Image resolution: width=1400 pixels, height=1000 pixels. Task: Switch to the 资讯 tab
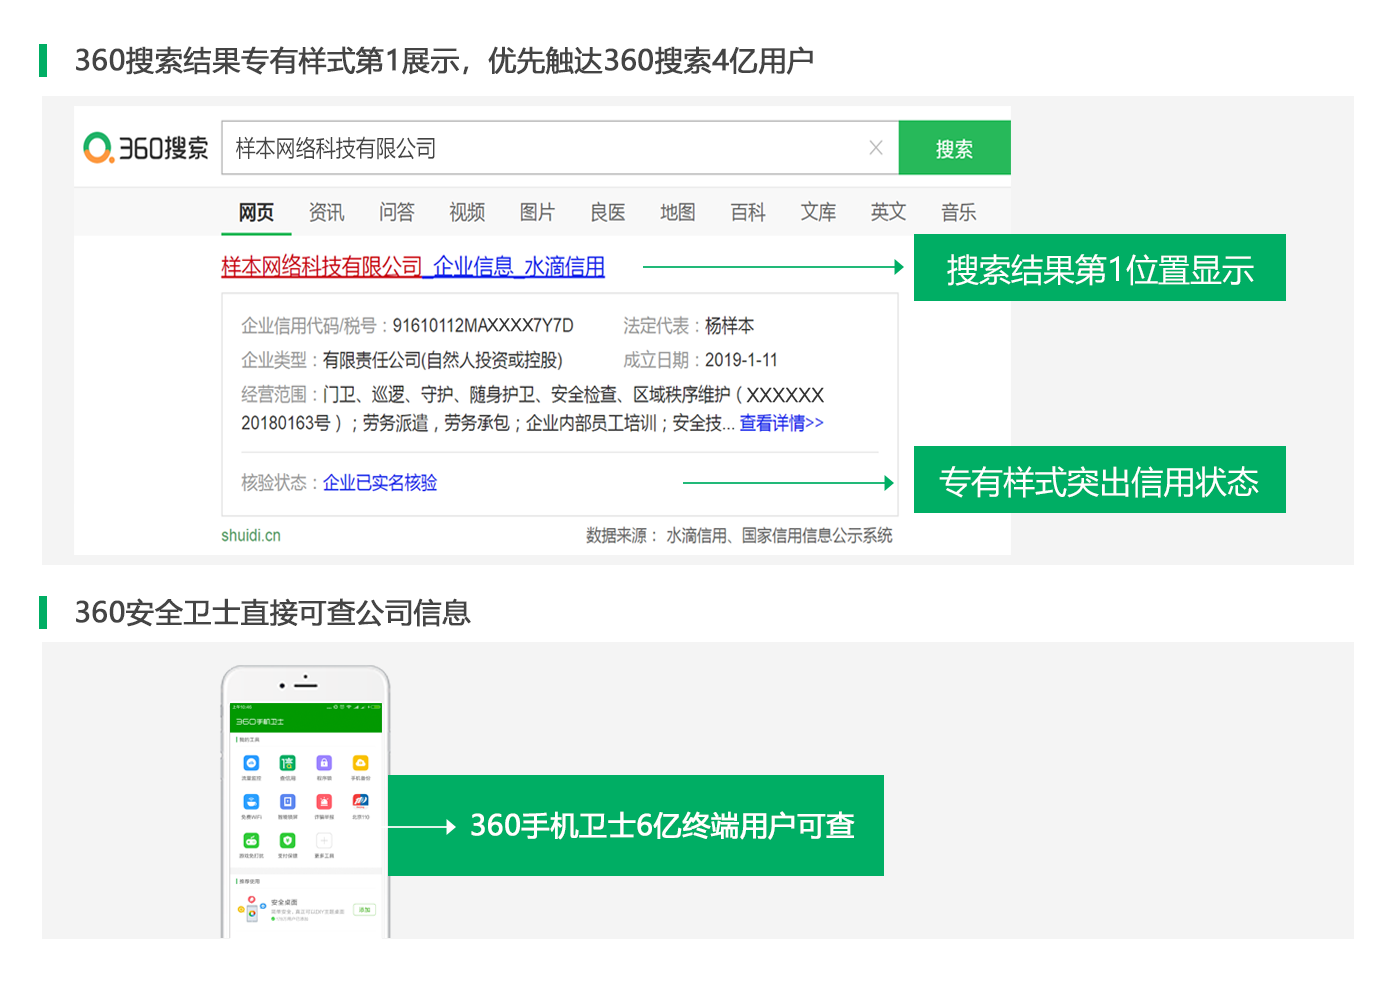326,212
